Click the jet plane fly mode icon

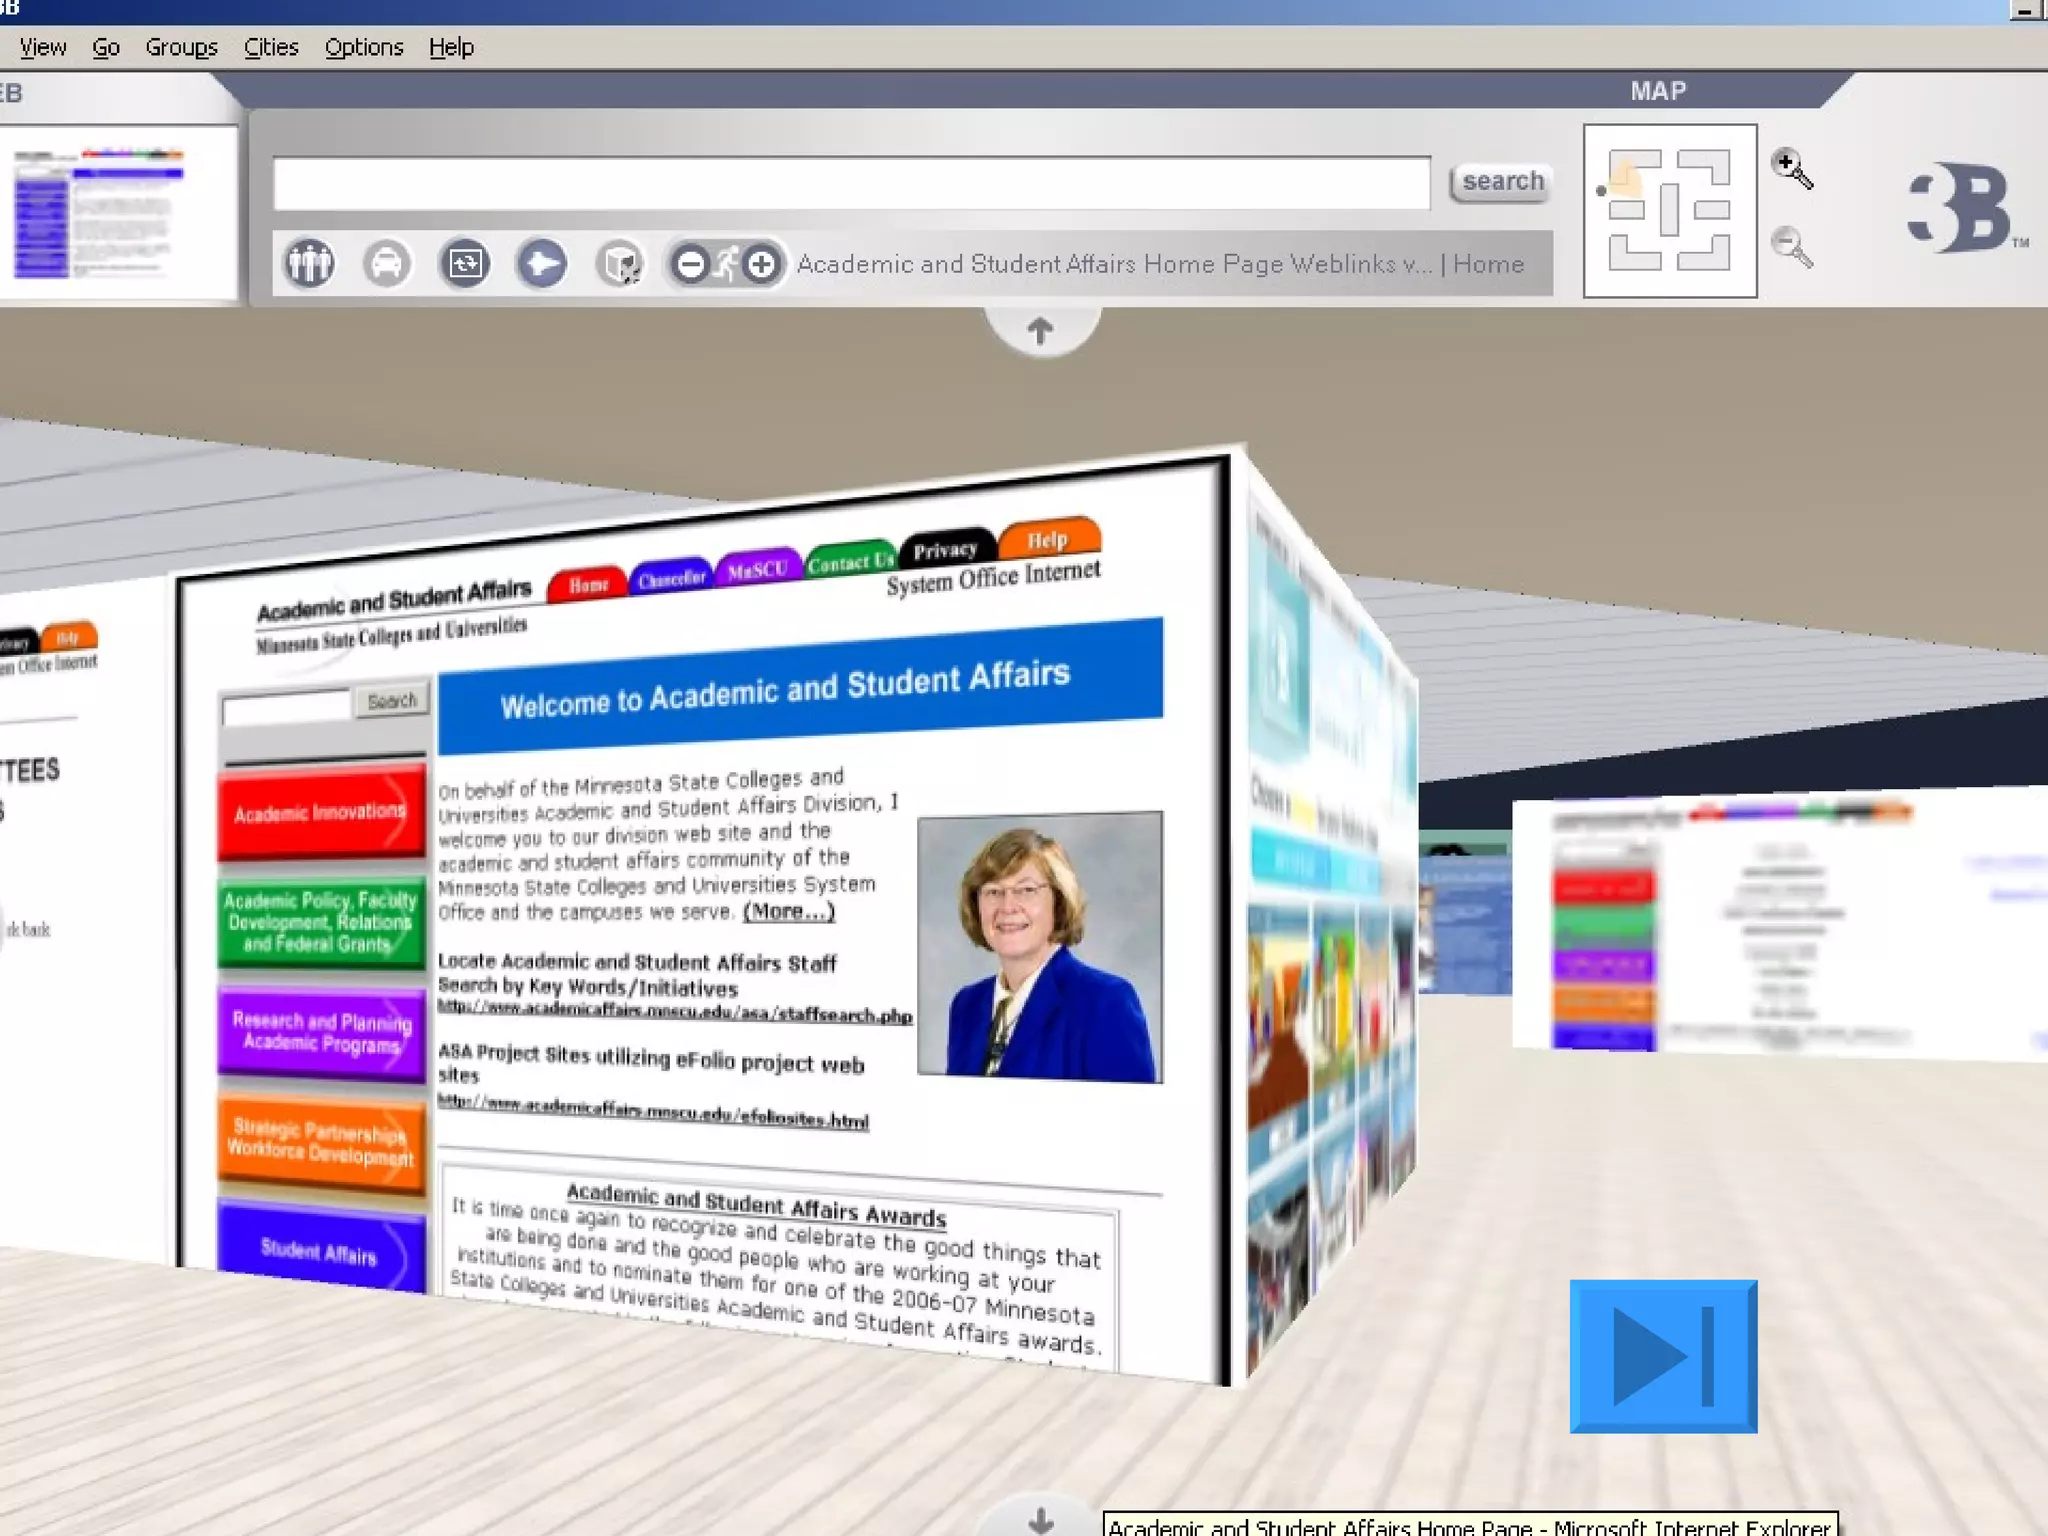[542, 264]
